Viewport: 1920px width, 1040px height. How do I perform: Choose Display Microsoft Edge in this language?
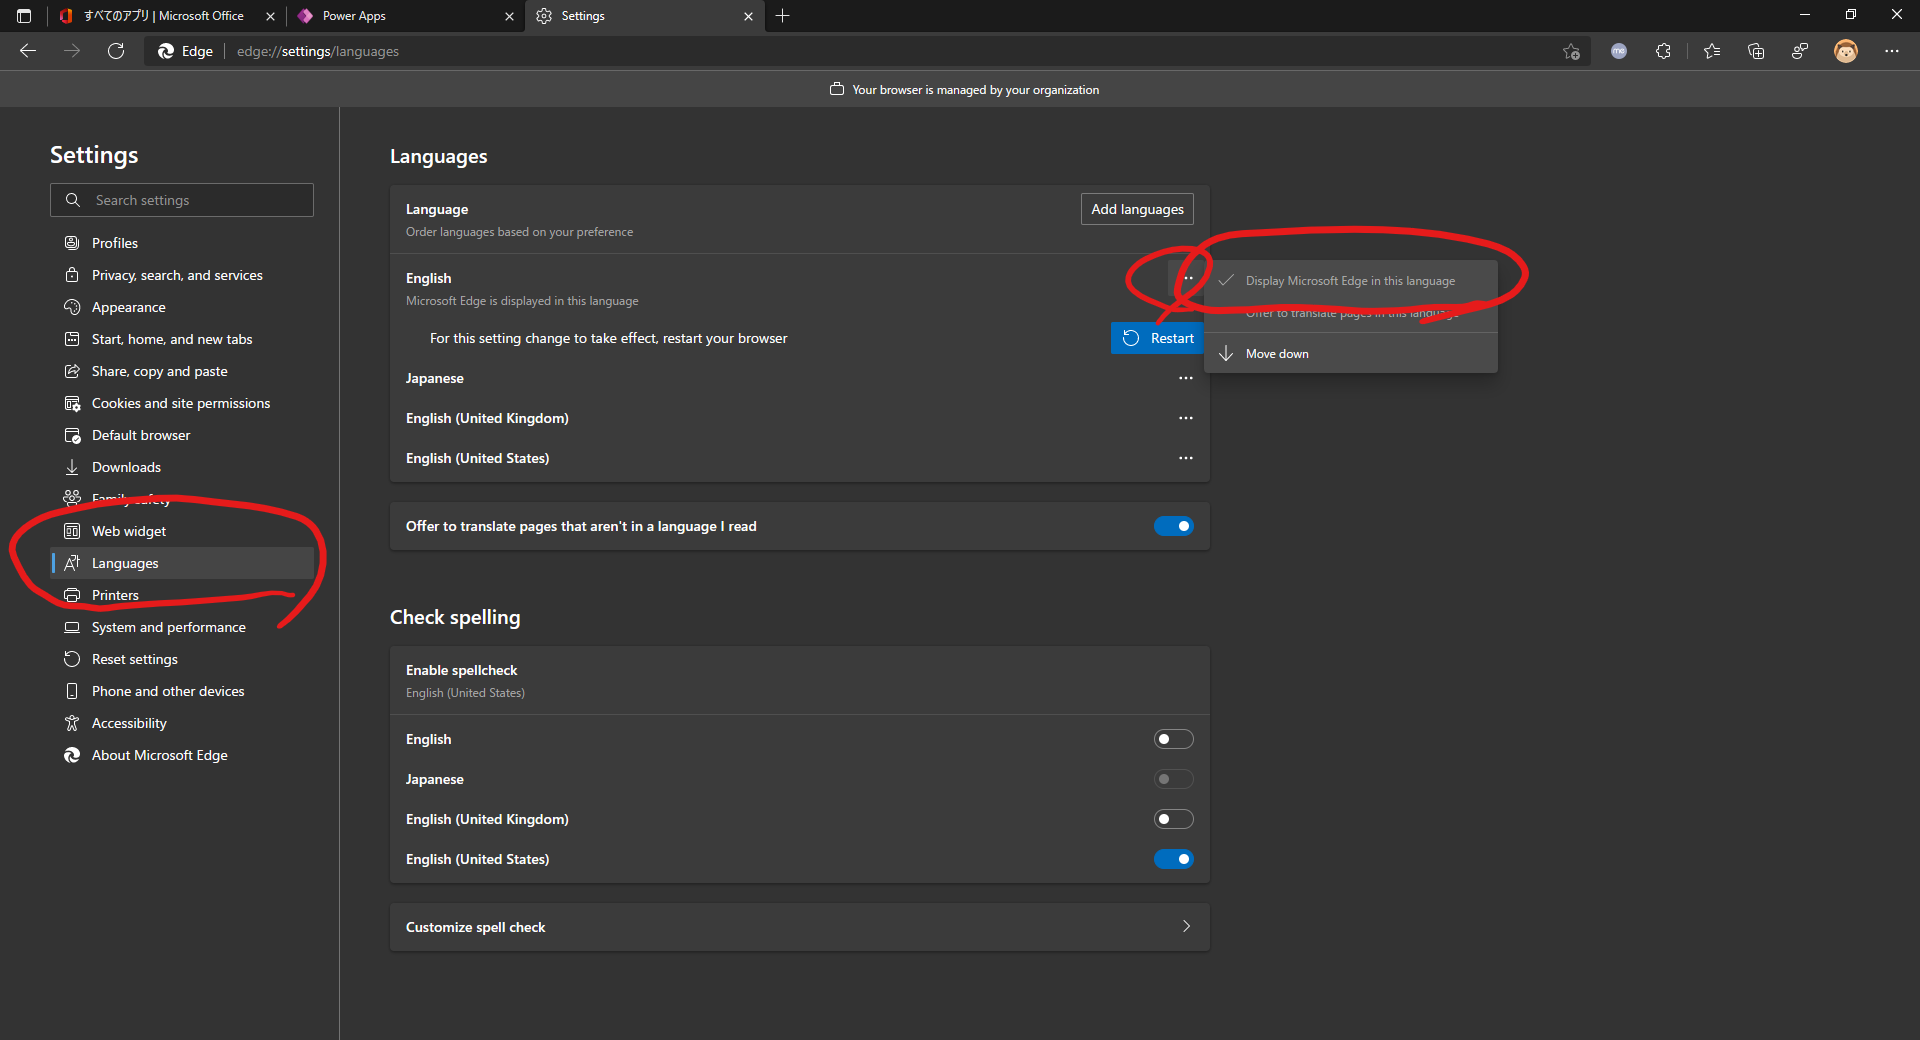pyautogui.click(x=1351, y=281)
